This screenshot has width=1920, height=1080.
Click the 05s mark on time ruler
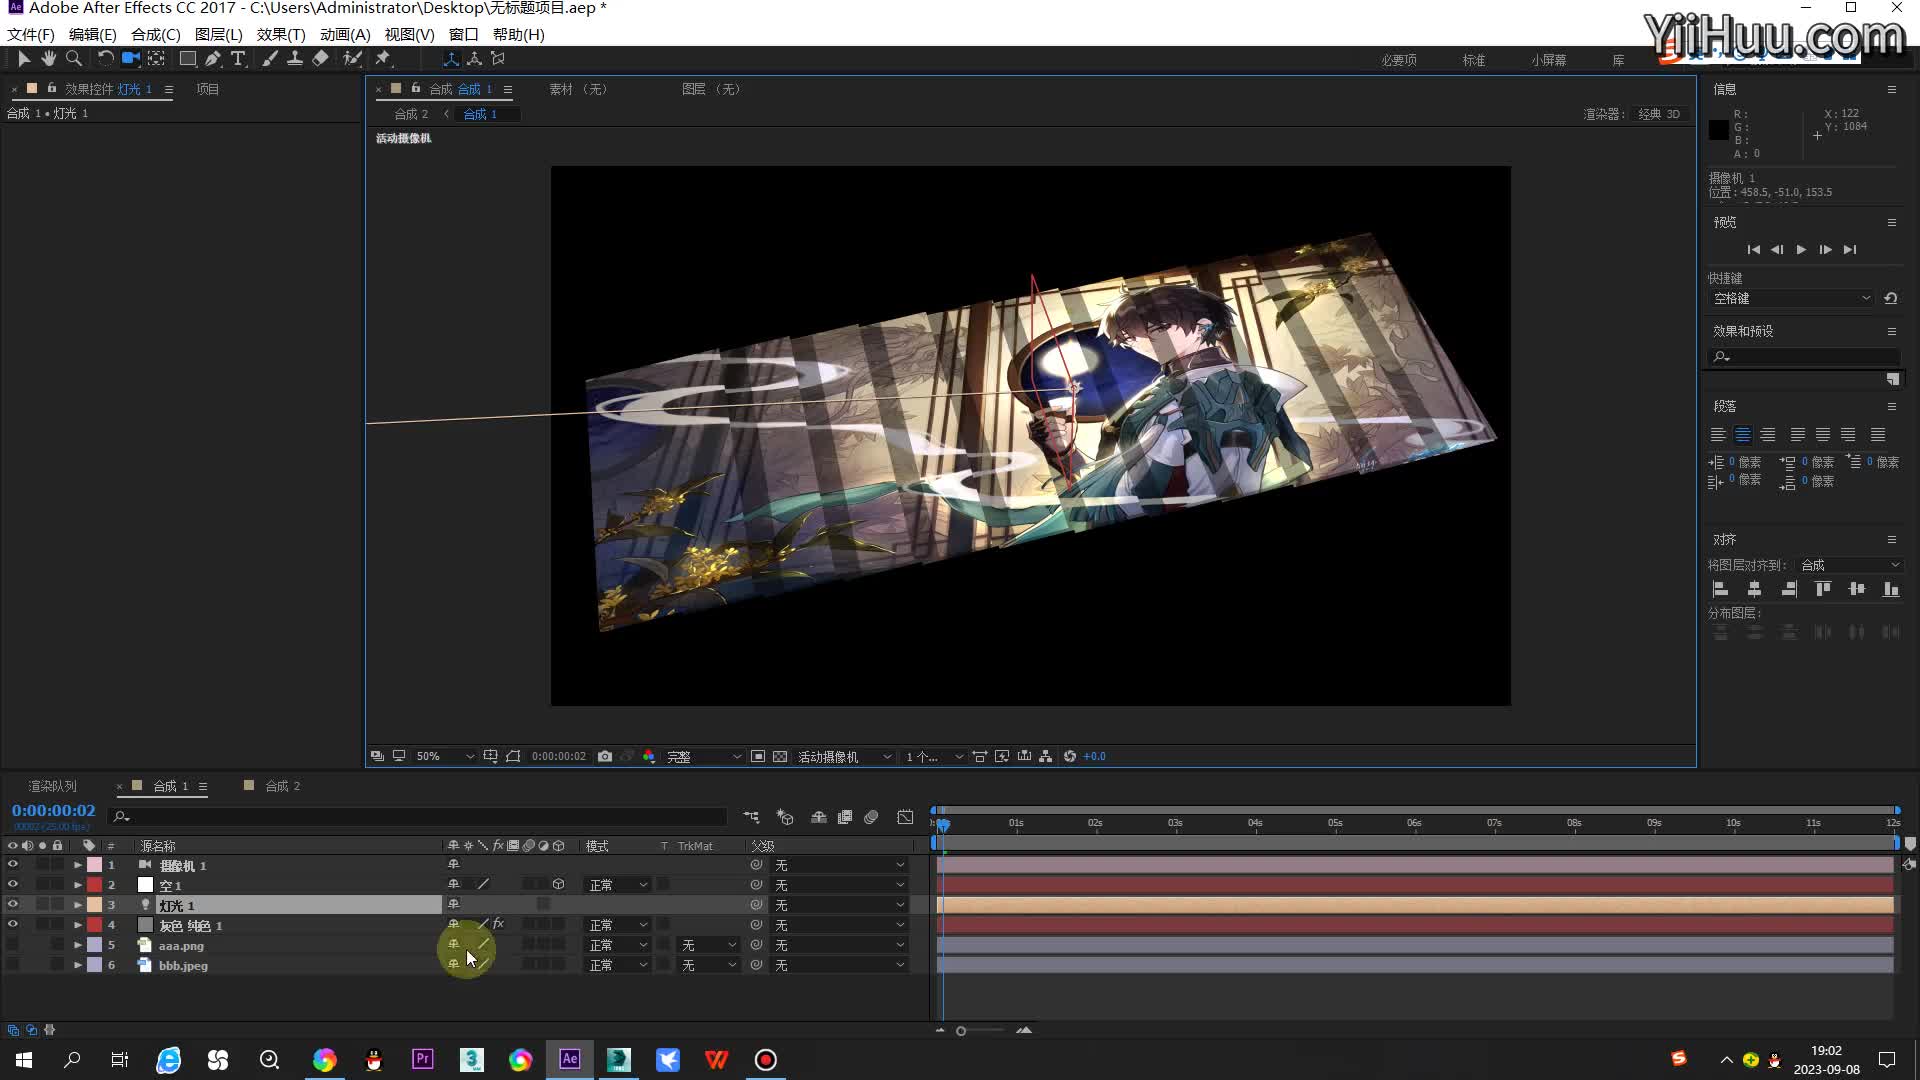pos(1335,823)
